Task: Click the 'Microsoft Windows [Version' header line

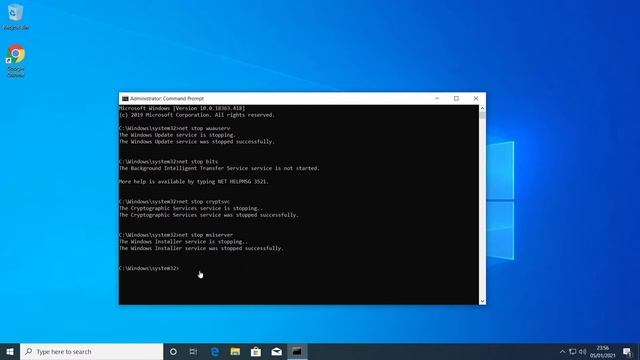Action: [182, 109]
